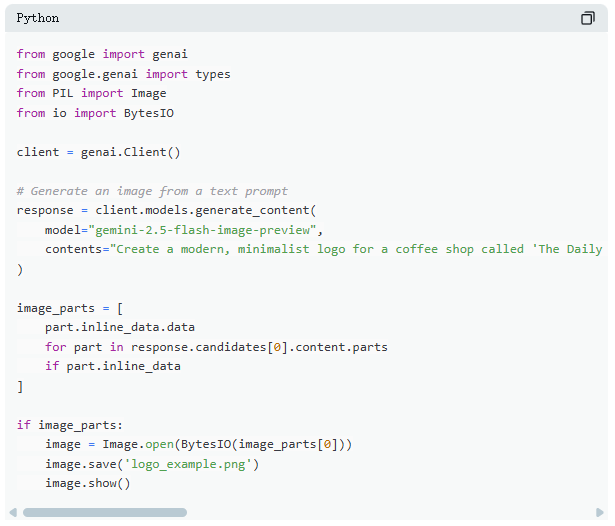
Task: Click the 'image.show()' call
Action: point(88,483)
